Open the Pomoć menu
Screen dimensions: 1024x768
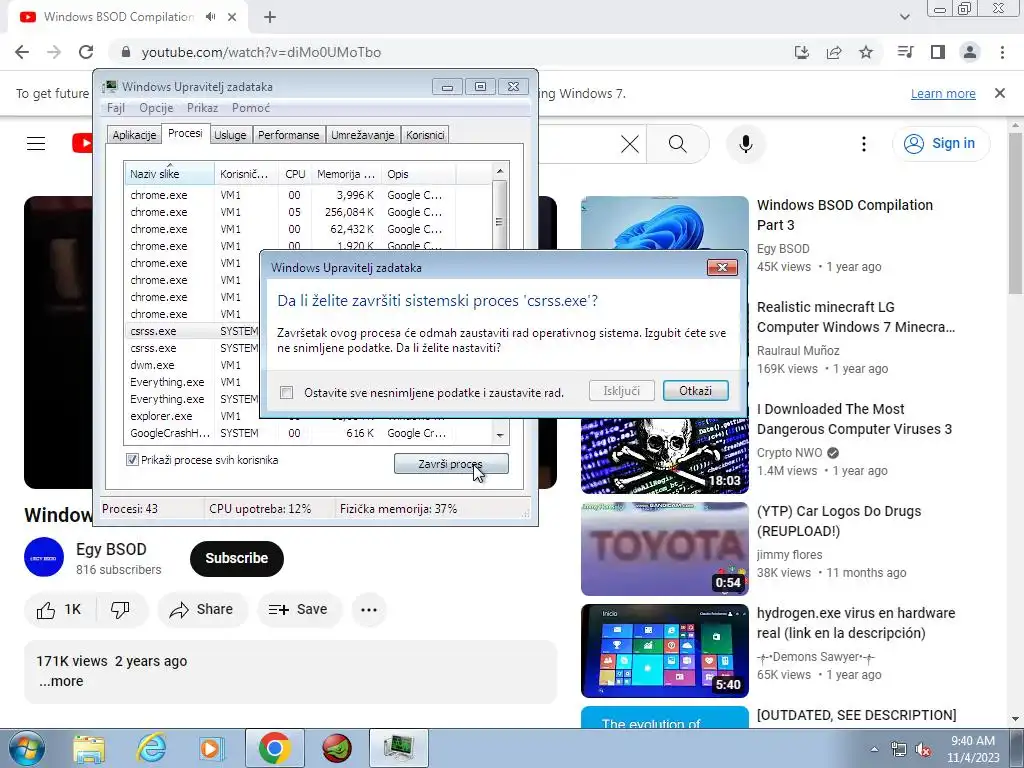250,108
